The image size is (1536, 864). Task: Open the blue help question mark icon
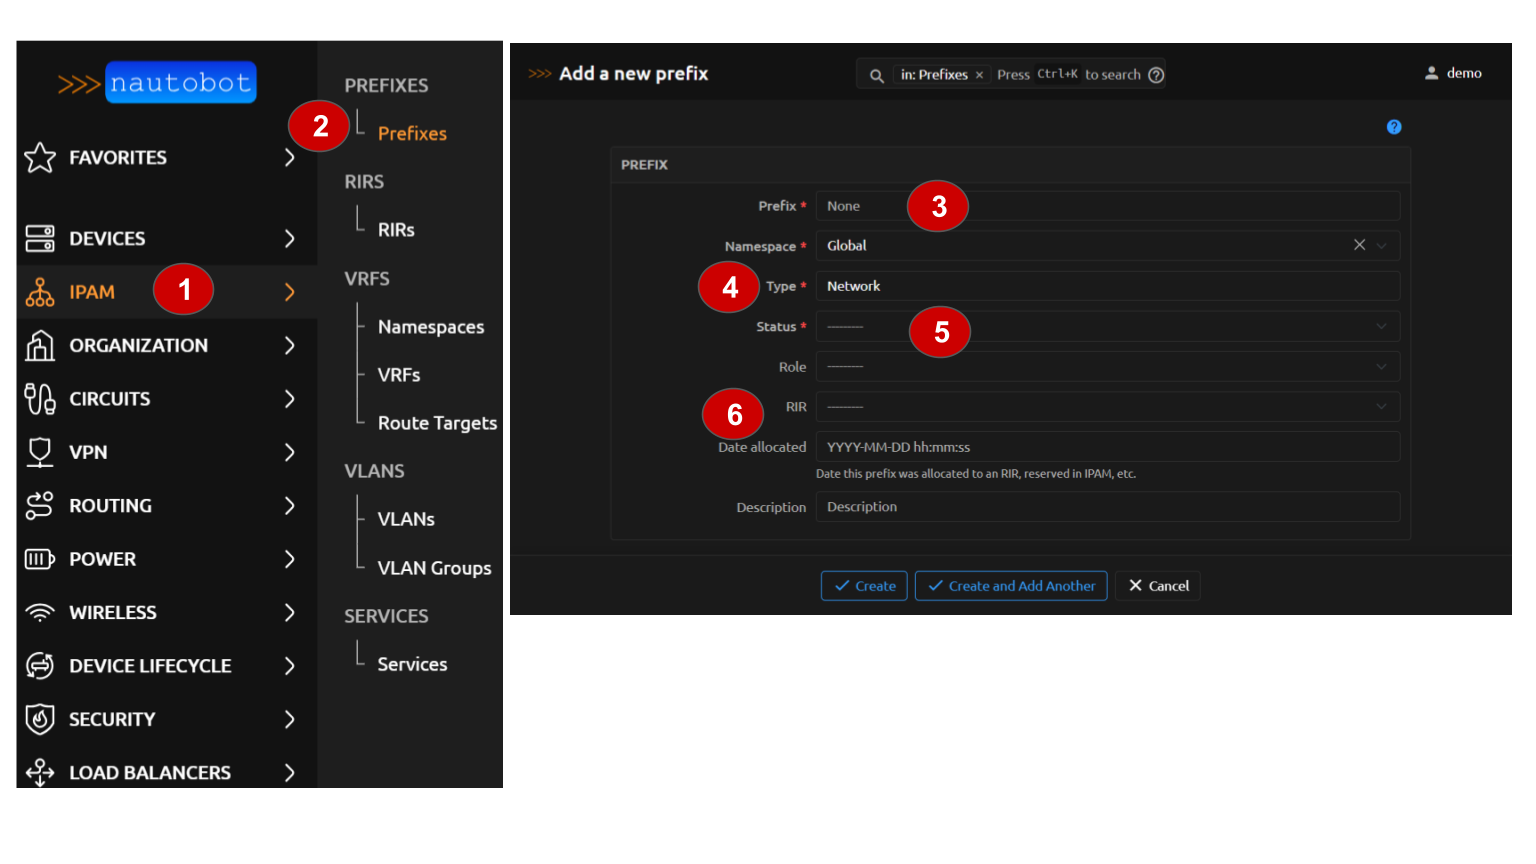pos(1394,127)
